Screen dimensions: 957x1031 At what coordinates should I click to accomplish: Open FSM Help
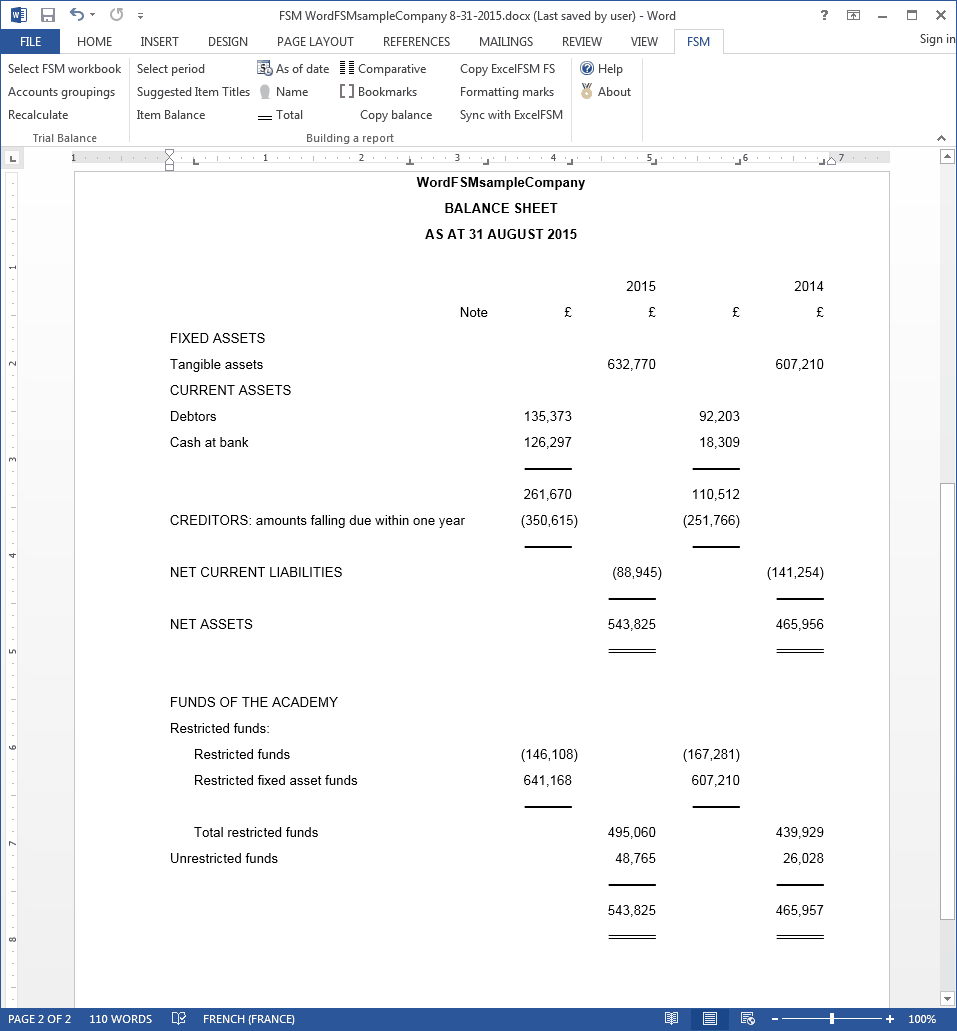(601, 68)
